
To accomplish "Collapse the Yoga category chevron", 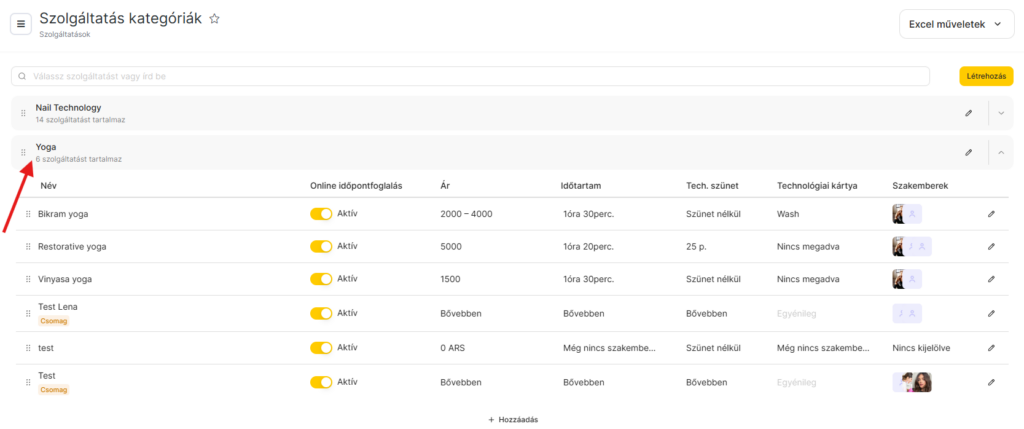I will (x=1001, y=152).
